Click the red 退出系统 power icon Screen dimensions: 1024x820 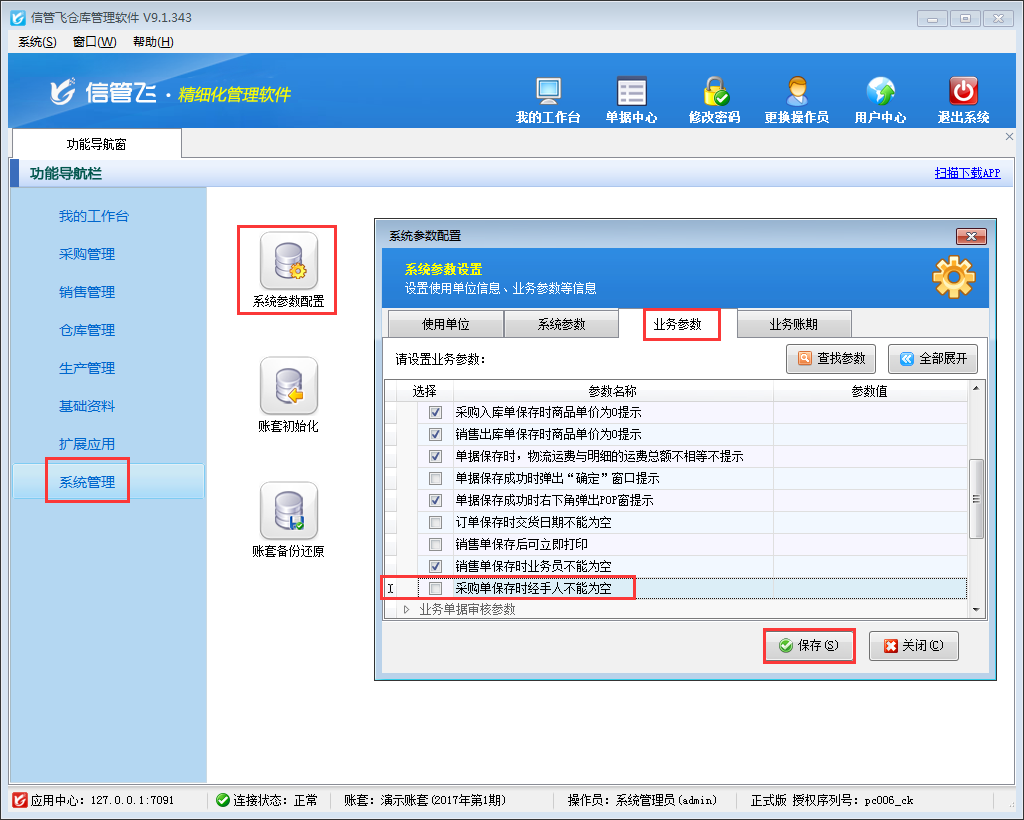963,92
